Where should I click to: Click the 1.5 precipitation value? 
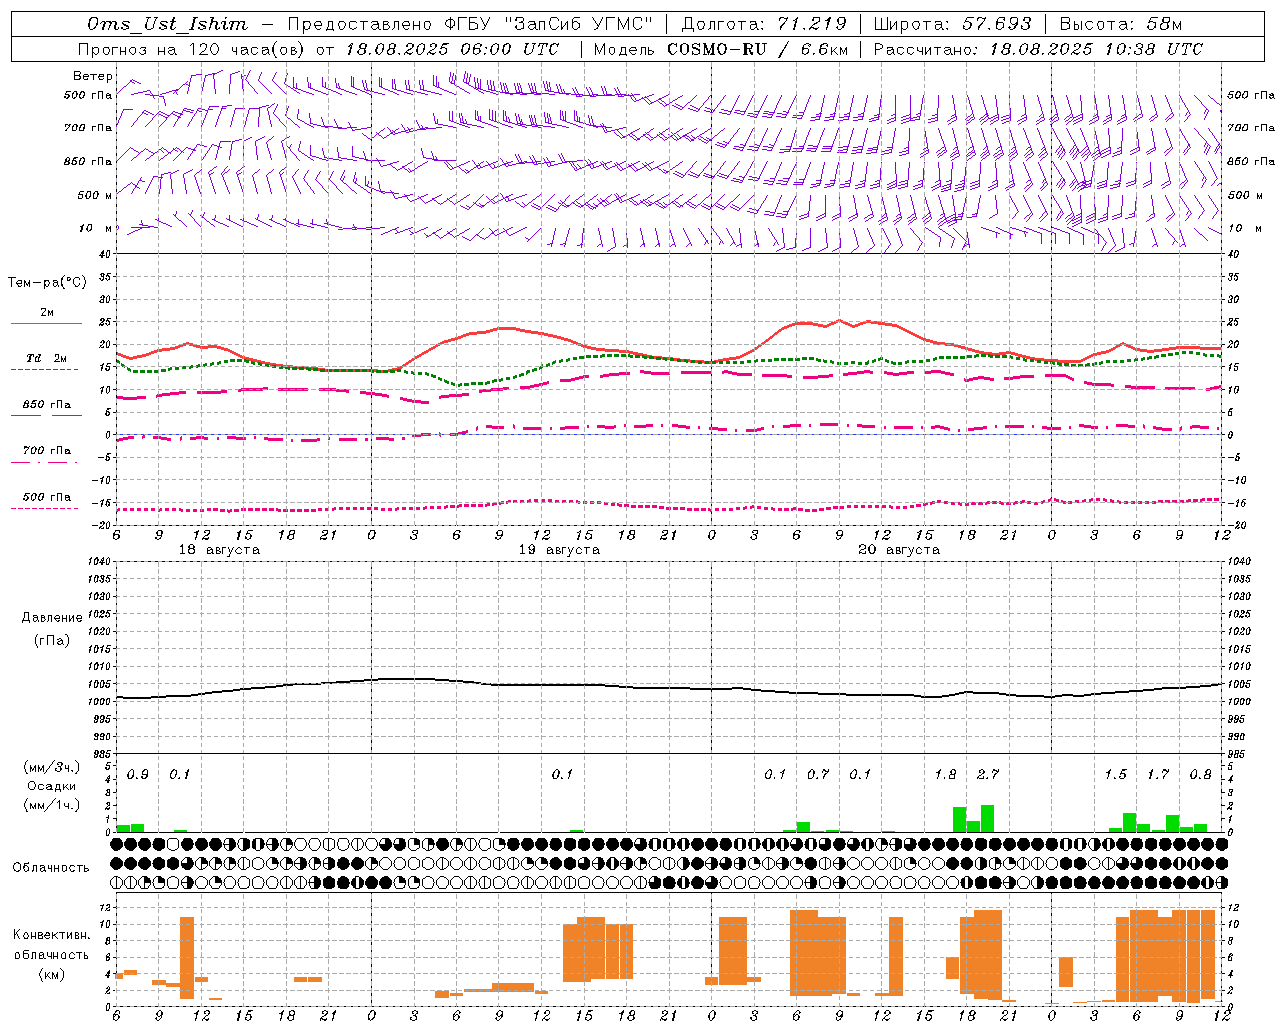[x=1115, y=775]
